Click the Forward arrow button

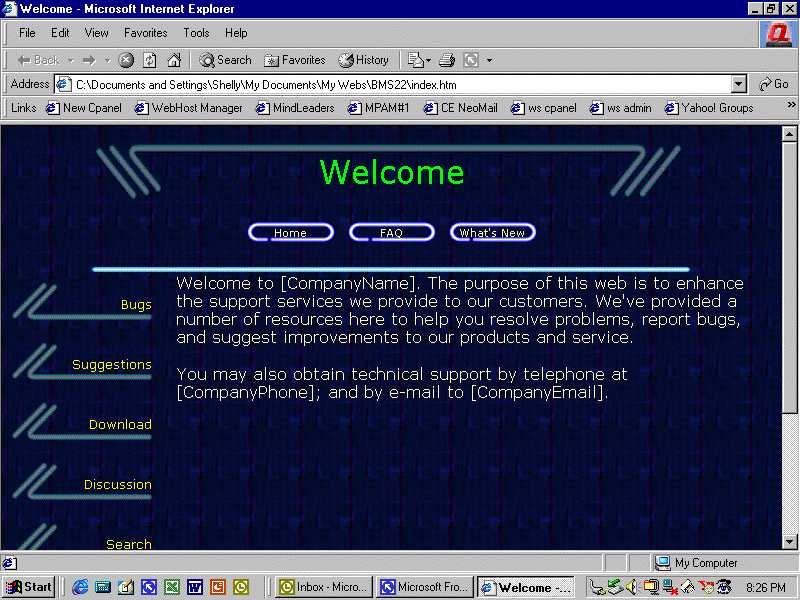pos(89,61)
